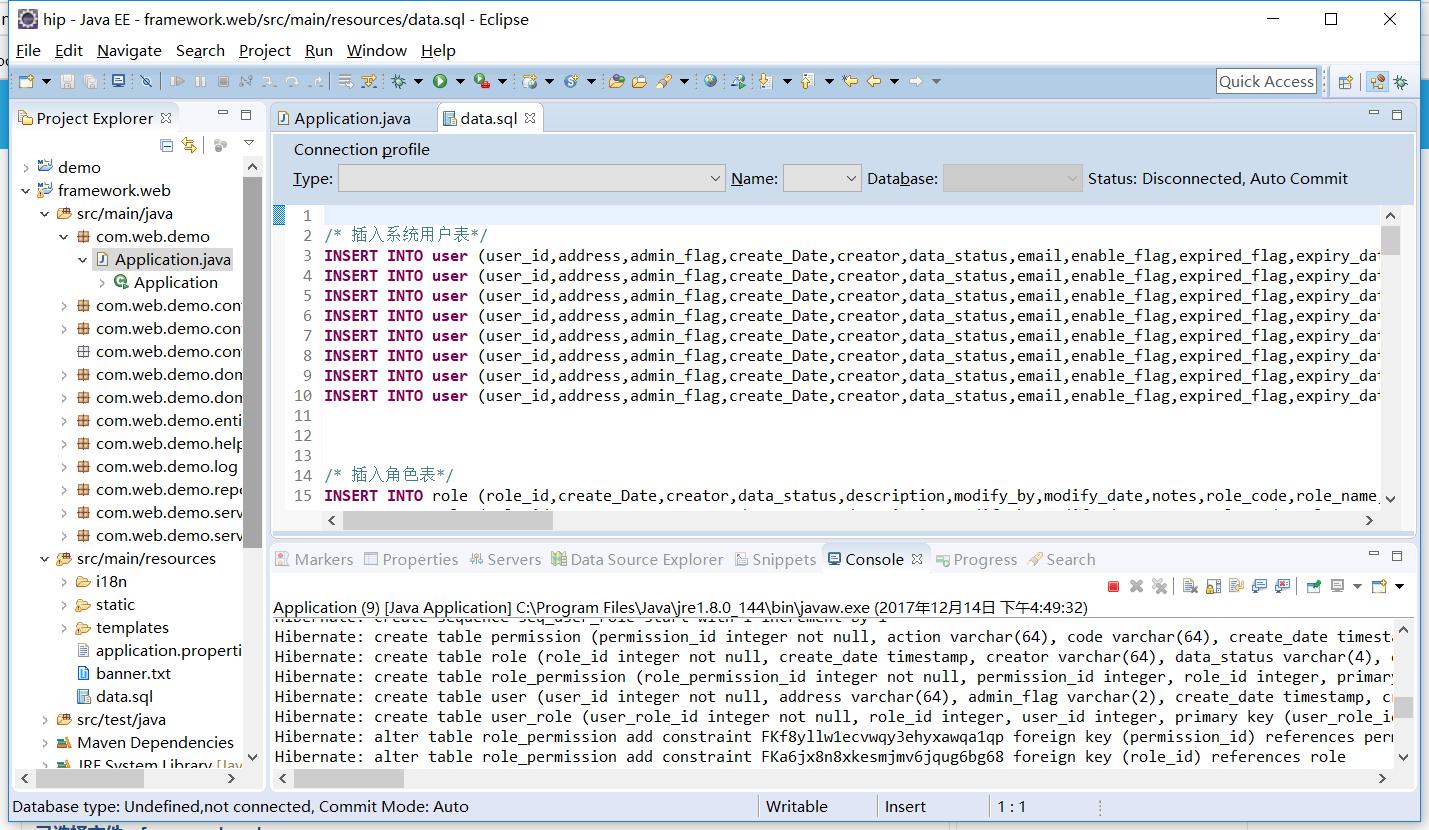This screenshot has height=830, width=1429.
Task: Click the Quick Access search field
Action: pyautogui.click(x=1266, y=82)
